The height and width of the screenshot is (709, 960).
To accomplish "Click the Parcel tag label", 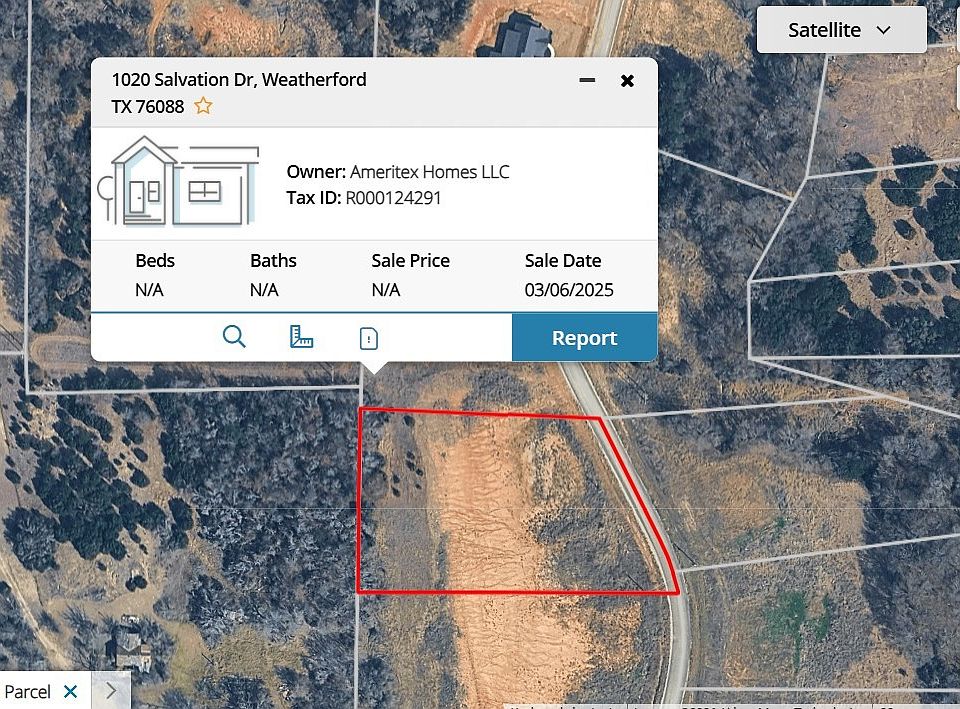I will [28, 692].
